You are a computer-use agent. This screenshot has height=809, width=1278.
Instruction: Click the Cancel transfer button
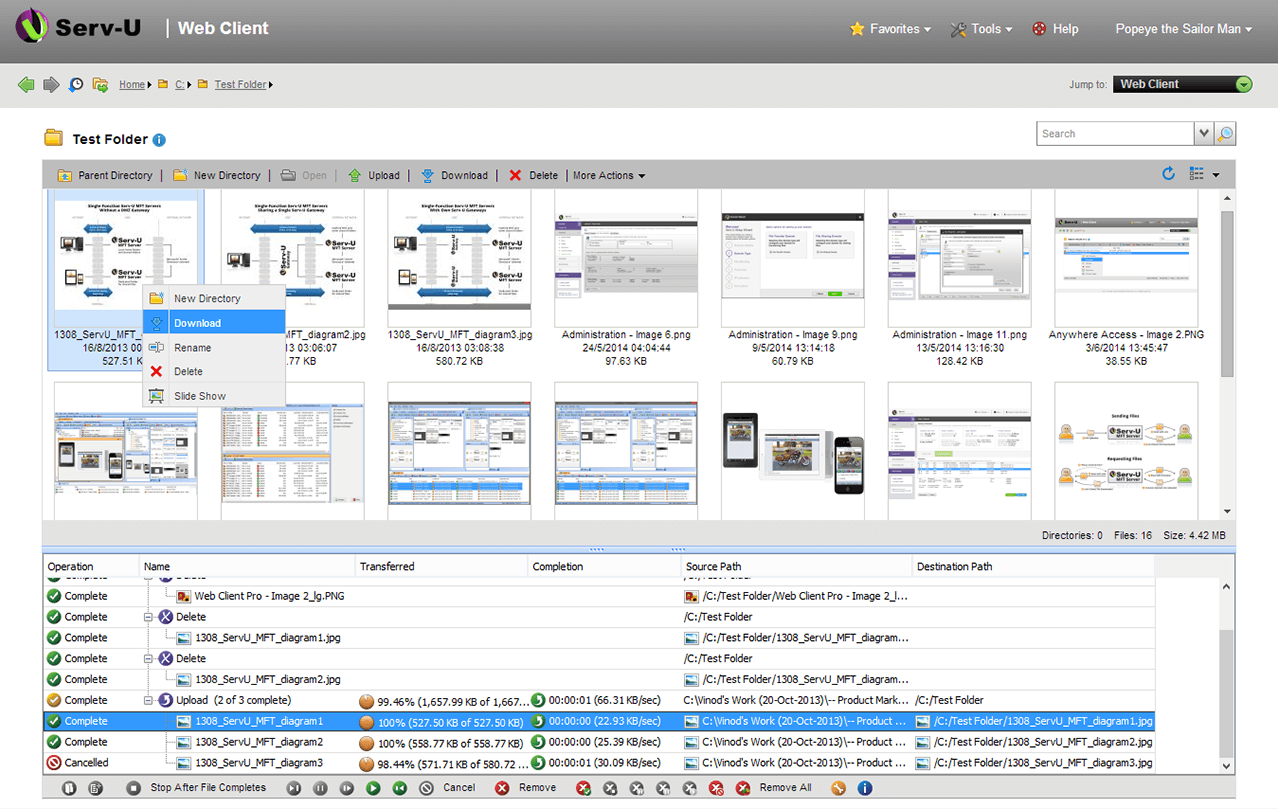pos(448,788)
